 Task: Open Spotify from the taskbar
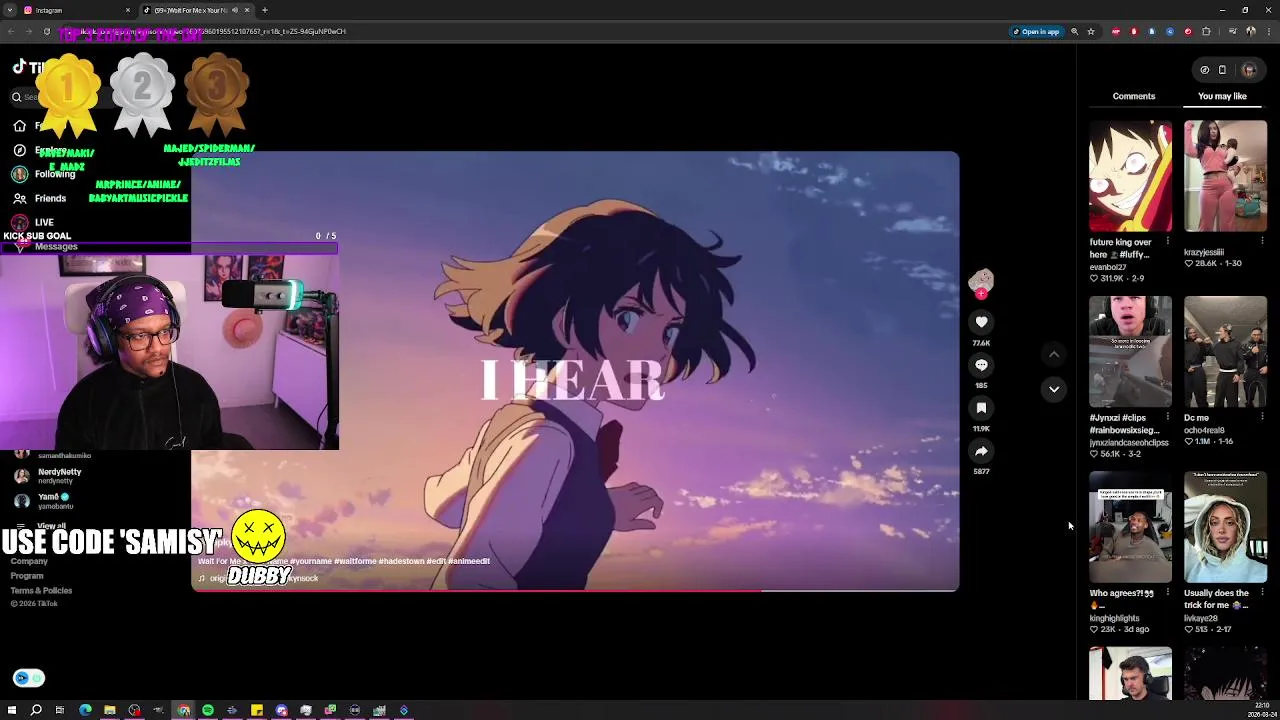[x=208, y=710]
